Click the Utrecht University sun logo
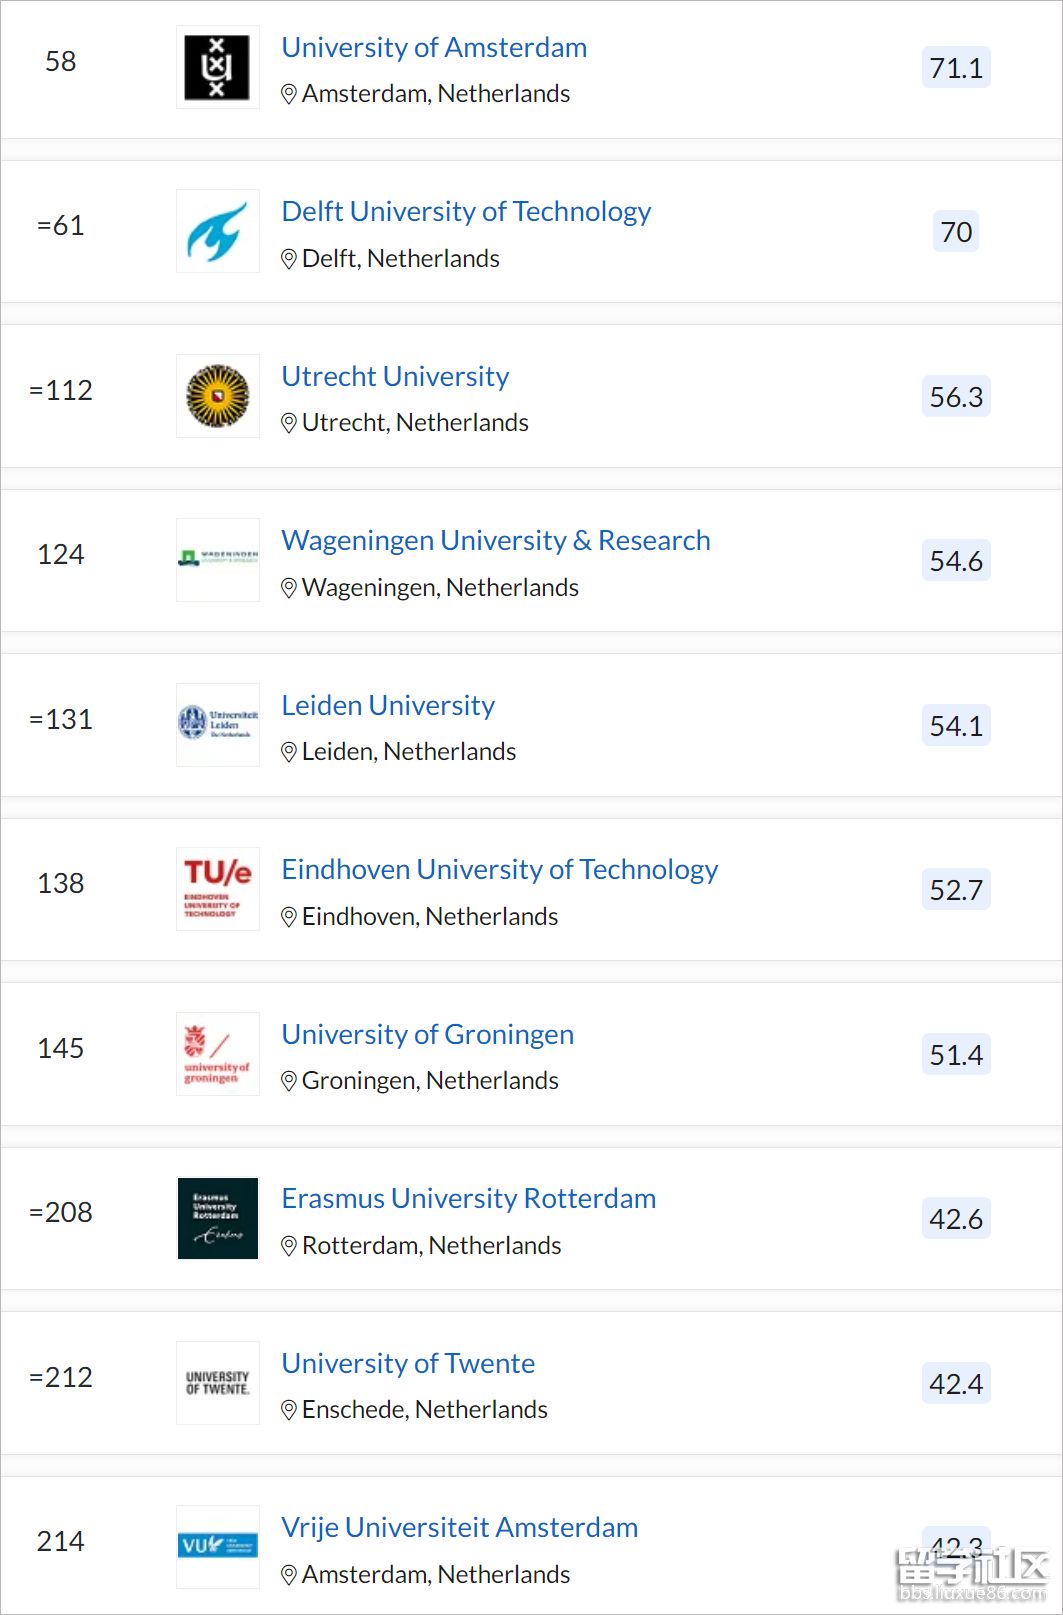This screenshot has height=1615, width=1063. (x=217, y=396)
